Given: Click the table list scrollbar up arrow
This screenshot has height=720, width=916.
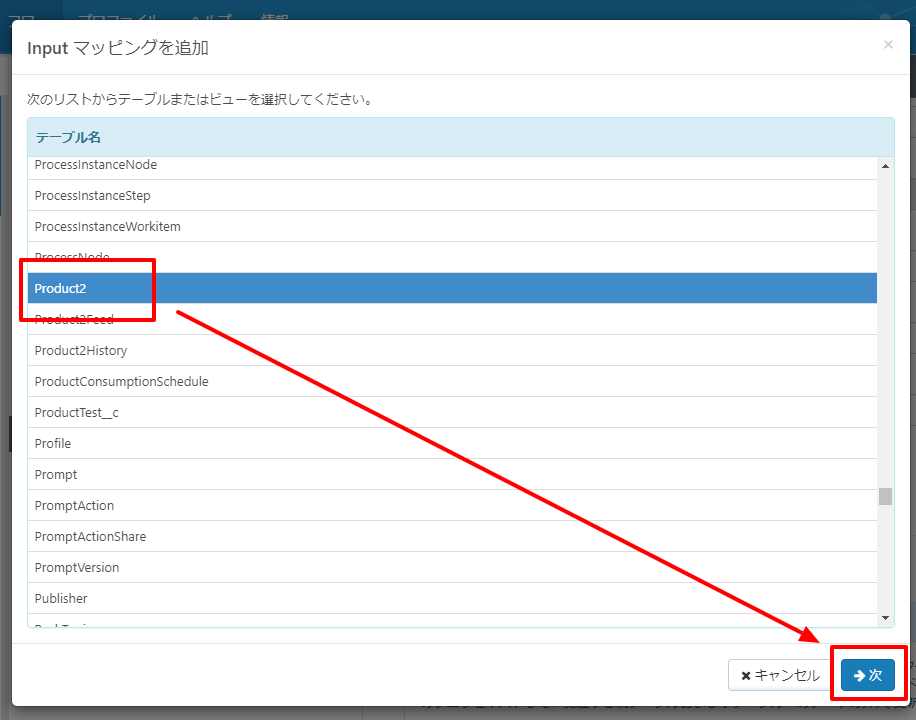Looking at the screenshot, I should point(886,166).
